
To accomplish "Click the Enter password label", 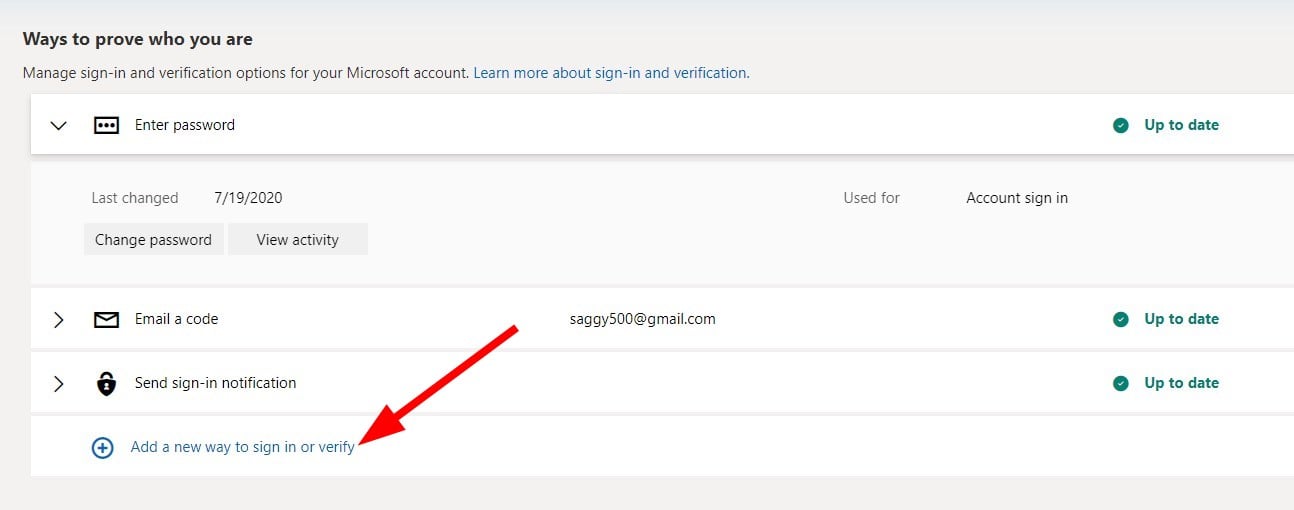I will pyautogui.click(x=185, y=125).
